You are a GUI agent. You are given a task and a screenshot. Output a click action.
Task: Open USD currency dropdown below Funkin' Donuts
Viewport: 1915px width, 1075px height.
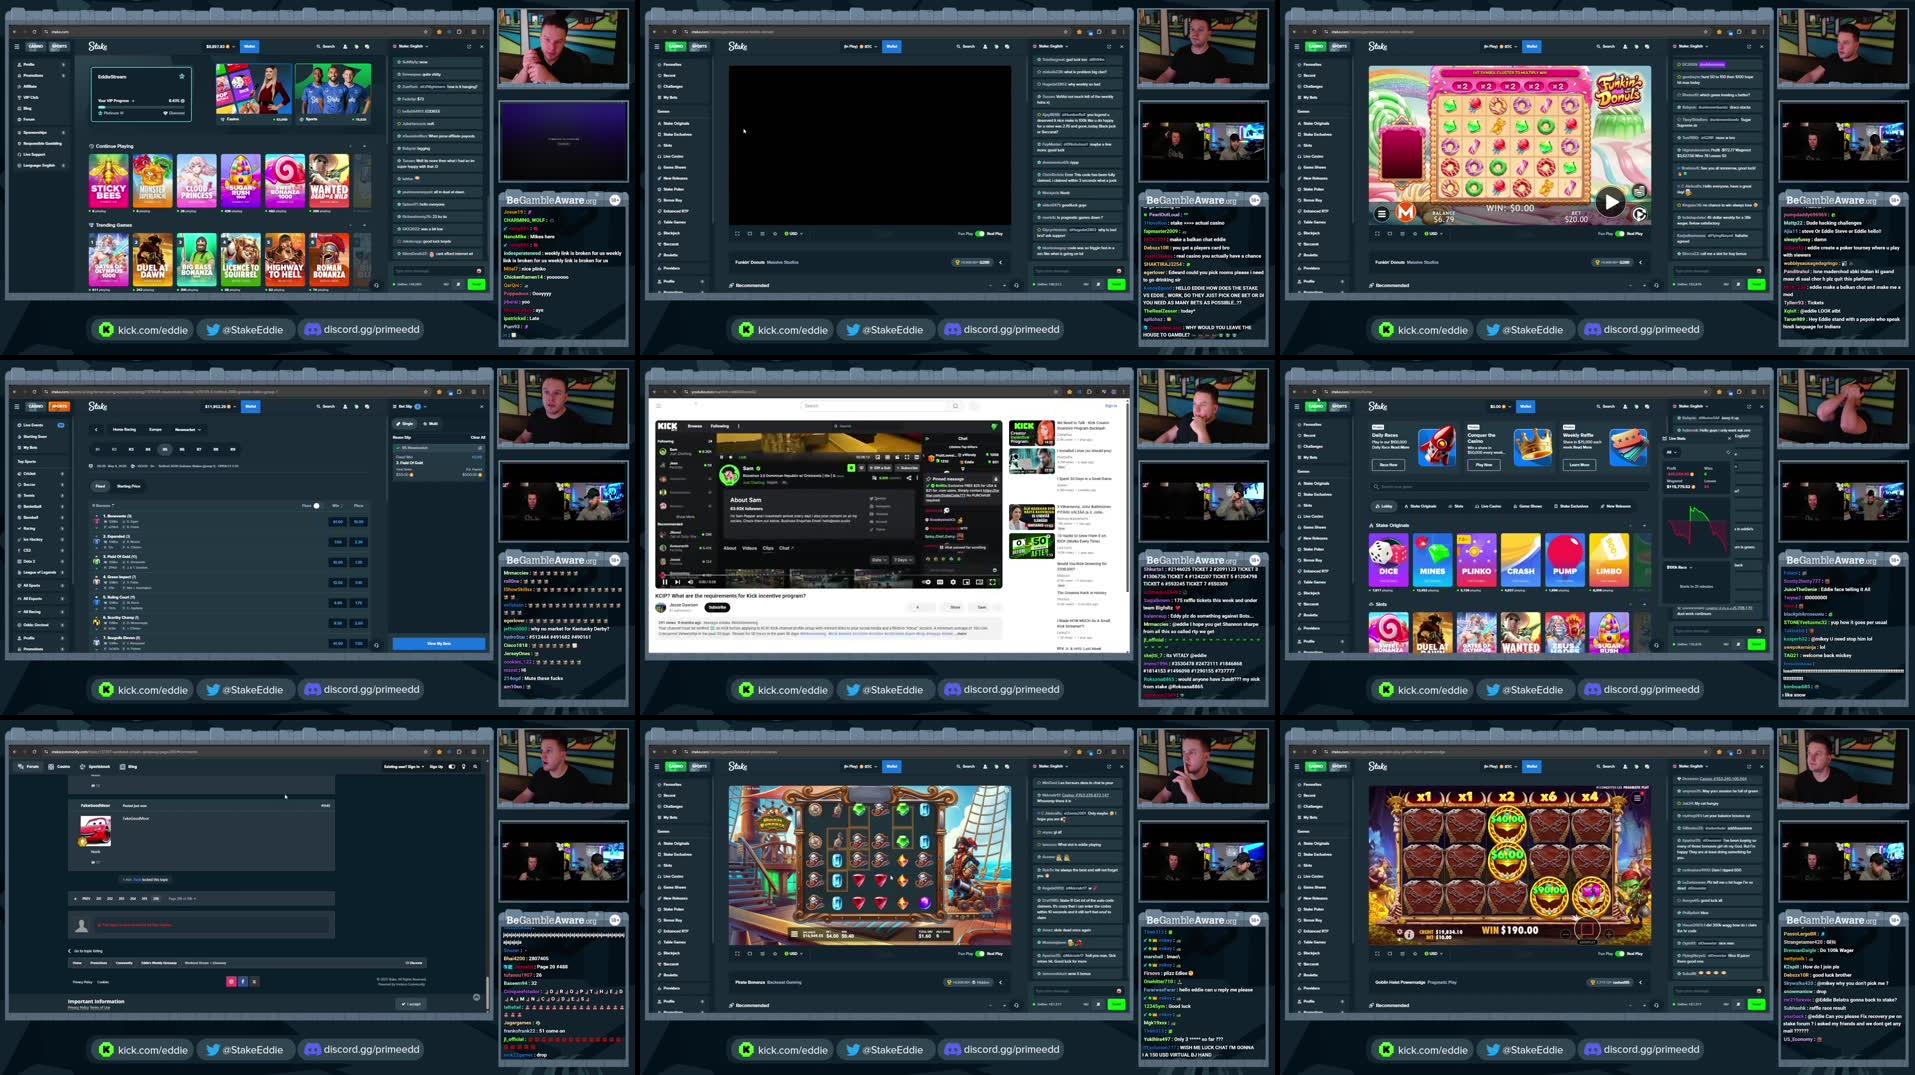pos(1435,234)
